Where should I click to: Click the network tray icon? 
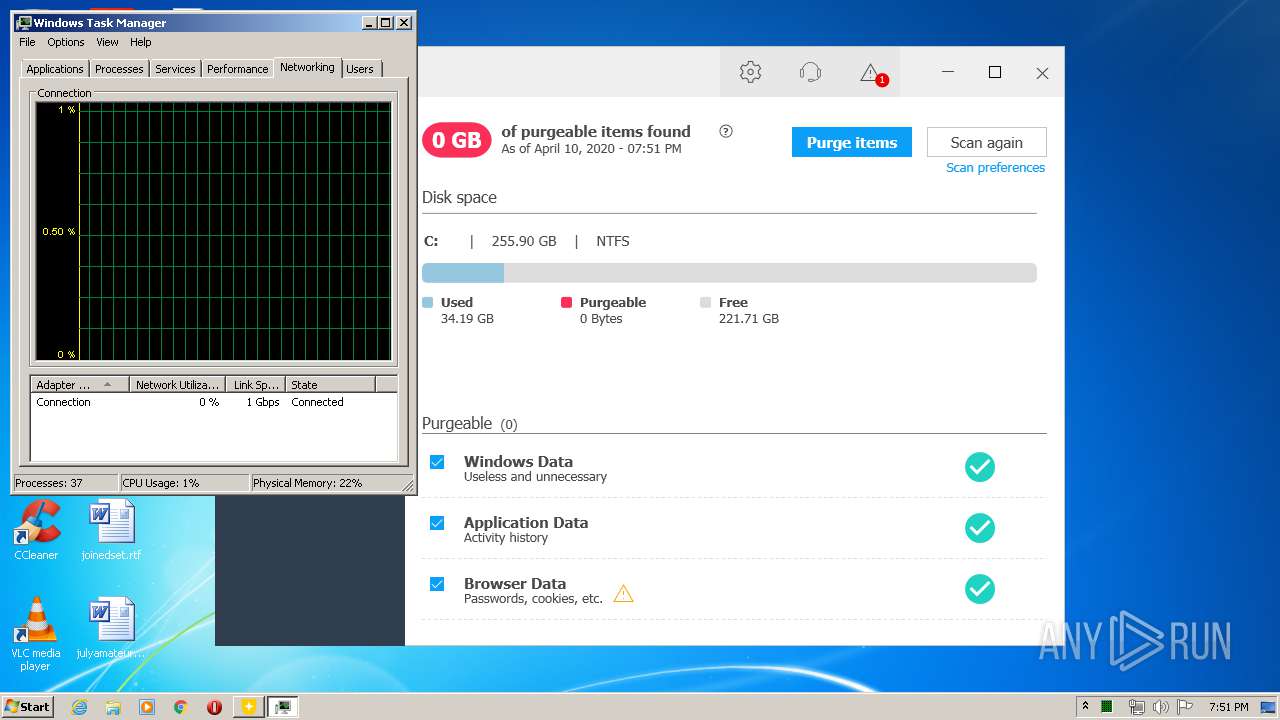[x=1136, y=707]
